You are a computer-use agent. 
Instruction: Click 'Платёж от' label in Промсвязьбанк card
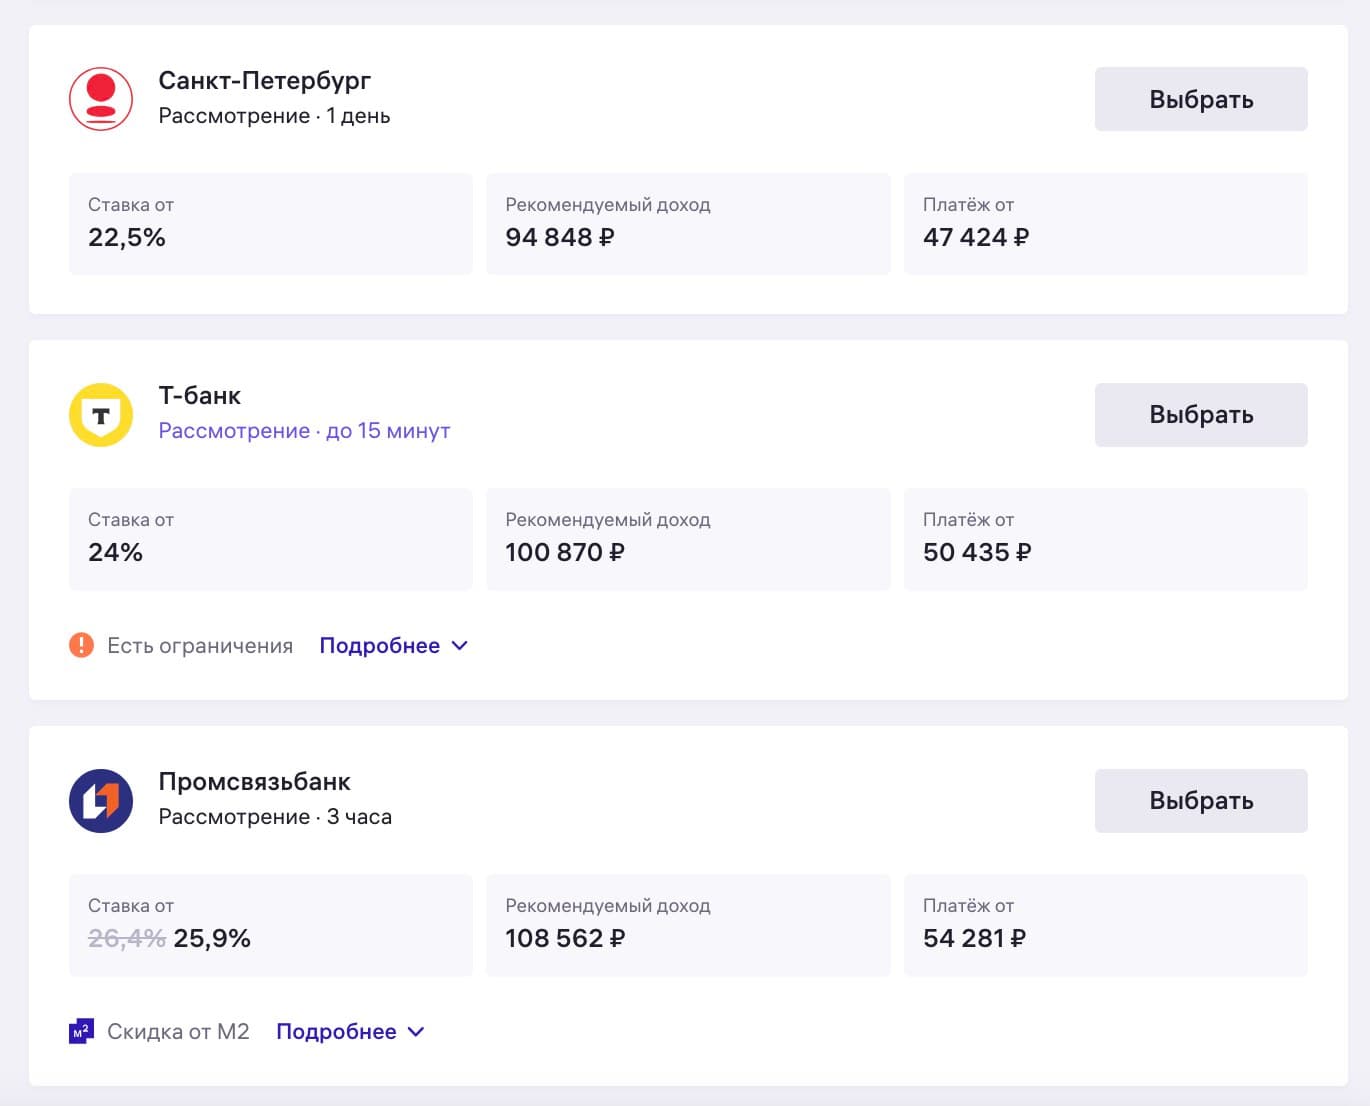pyautogui.click(x=968, y=906)
